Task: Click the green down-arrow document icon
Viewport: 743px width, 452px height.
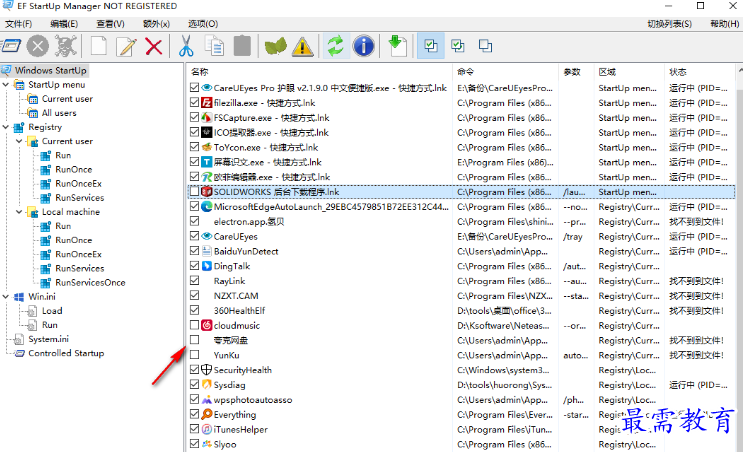Action: point(397,46)
